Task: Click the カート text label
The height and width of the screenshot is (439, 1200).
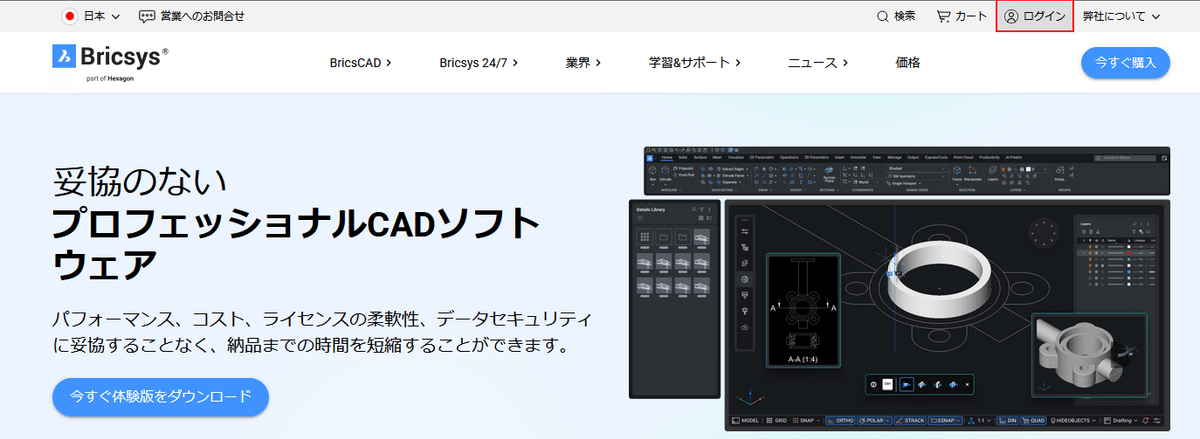Action: 971,16
